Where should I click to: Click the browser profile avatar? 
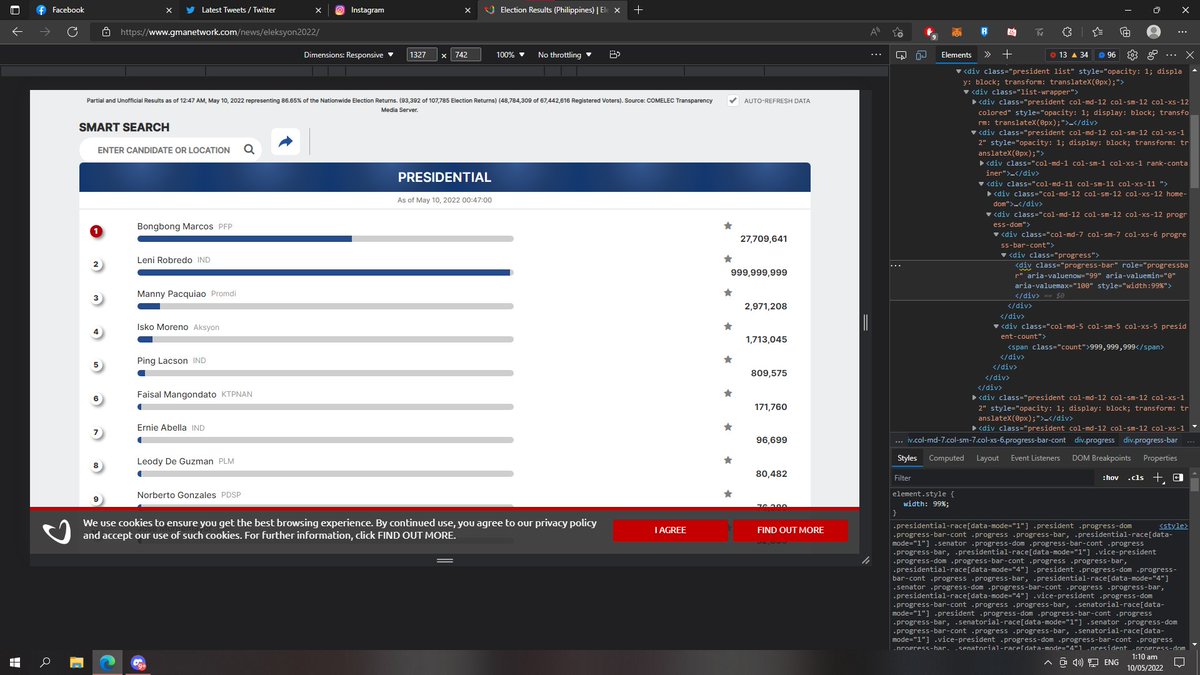point(1153,32)
